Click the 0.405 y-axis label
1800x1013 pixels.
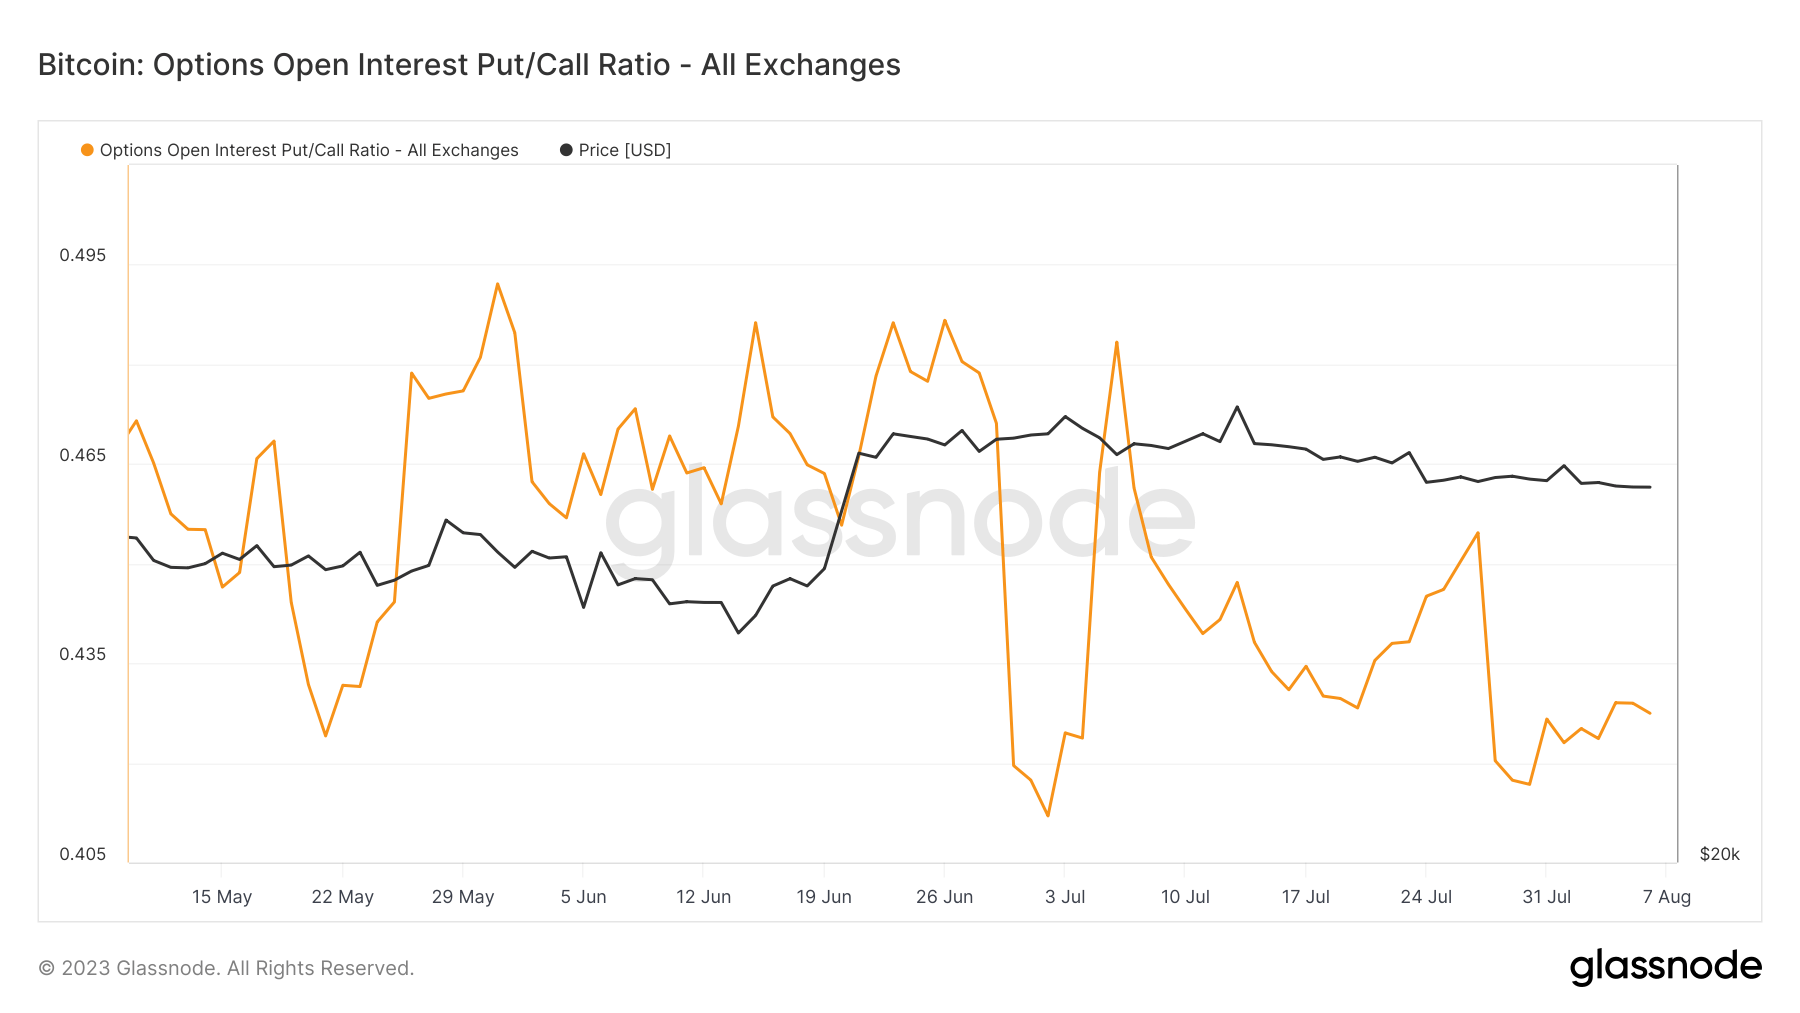82,854
